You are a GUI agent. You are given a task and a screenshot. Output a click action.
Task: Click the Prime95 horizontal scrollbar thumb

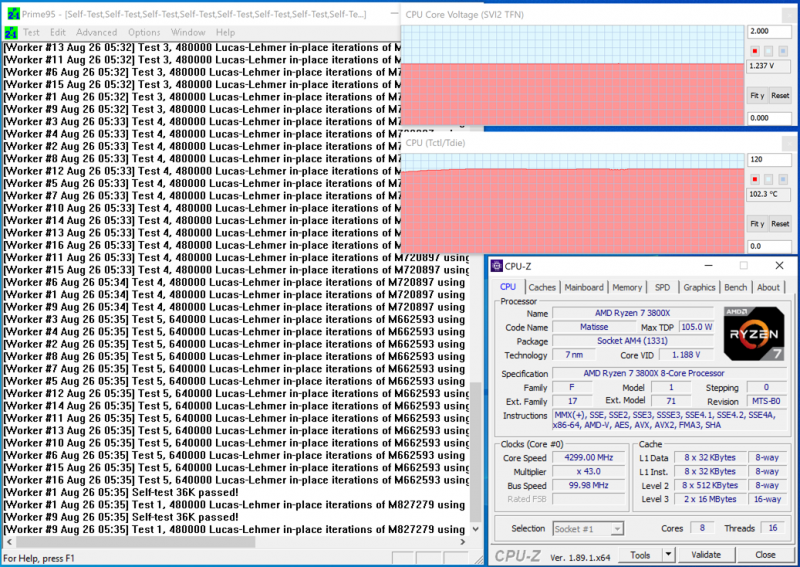(x=136, y=542)
